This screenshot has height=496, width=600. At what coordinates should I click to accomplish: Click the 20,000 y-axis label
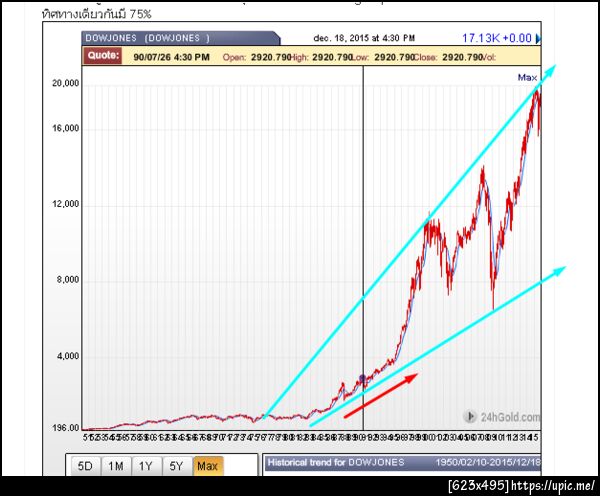[65, 83]
